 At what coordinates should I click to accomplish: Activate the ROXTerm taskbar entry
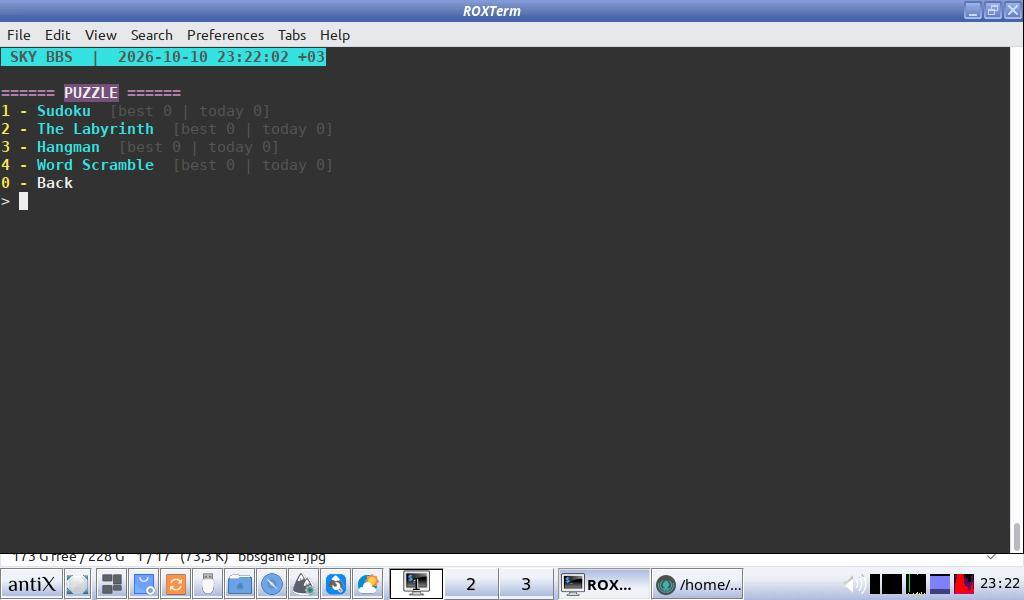click(603, 584)
